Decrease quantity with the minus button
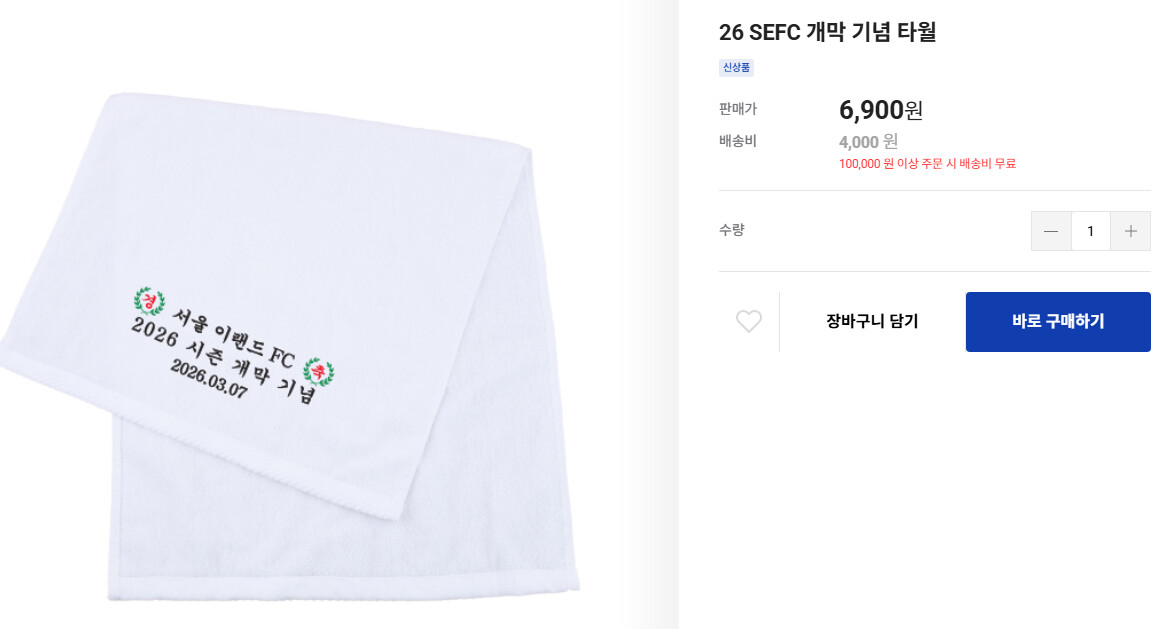The height and width of the screenshot is (629, 1174). point(1051,231)
